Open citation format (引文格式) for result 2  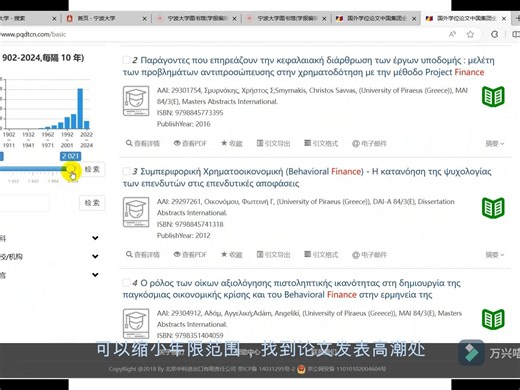[321, 143]
